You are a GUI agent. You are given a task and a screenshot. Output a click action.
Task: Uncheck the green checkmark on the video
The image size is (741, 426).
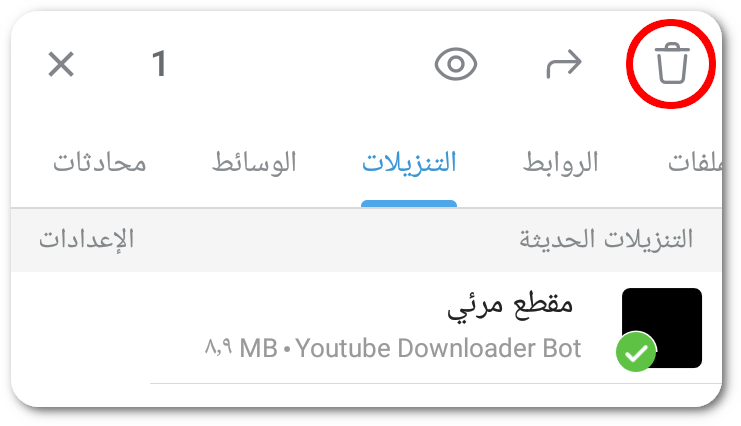[636, 352]
